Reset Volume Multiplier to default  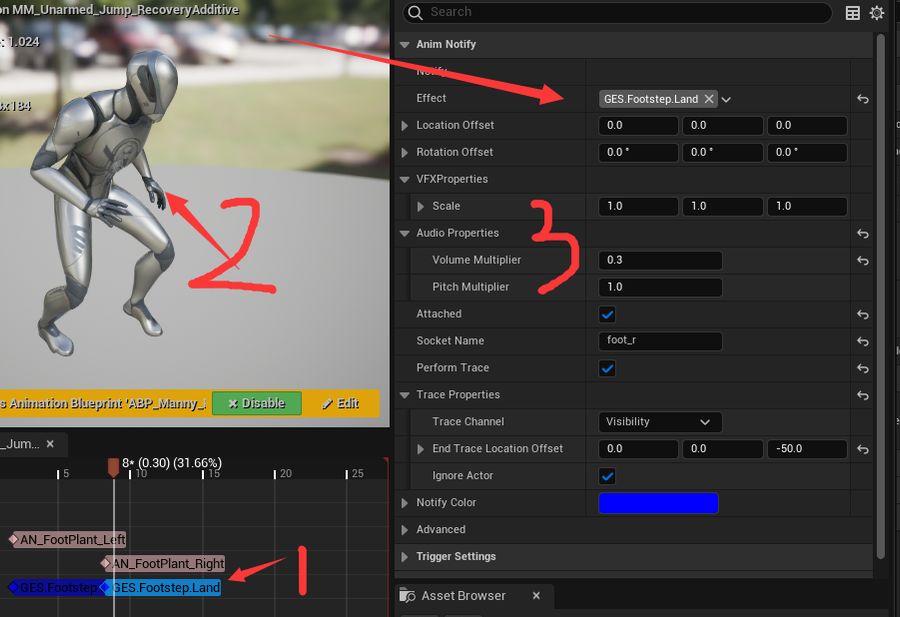(863, 261)
